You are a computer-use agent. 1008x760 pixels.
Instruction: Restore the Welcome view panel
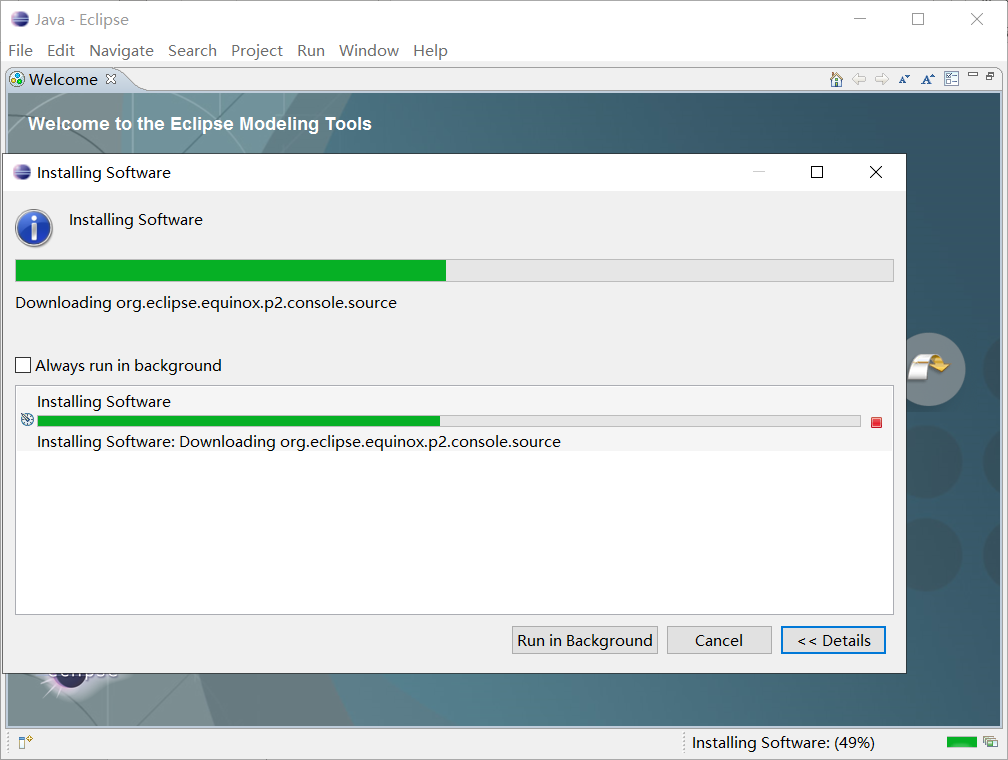click(x=990, y=76)
